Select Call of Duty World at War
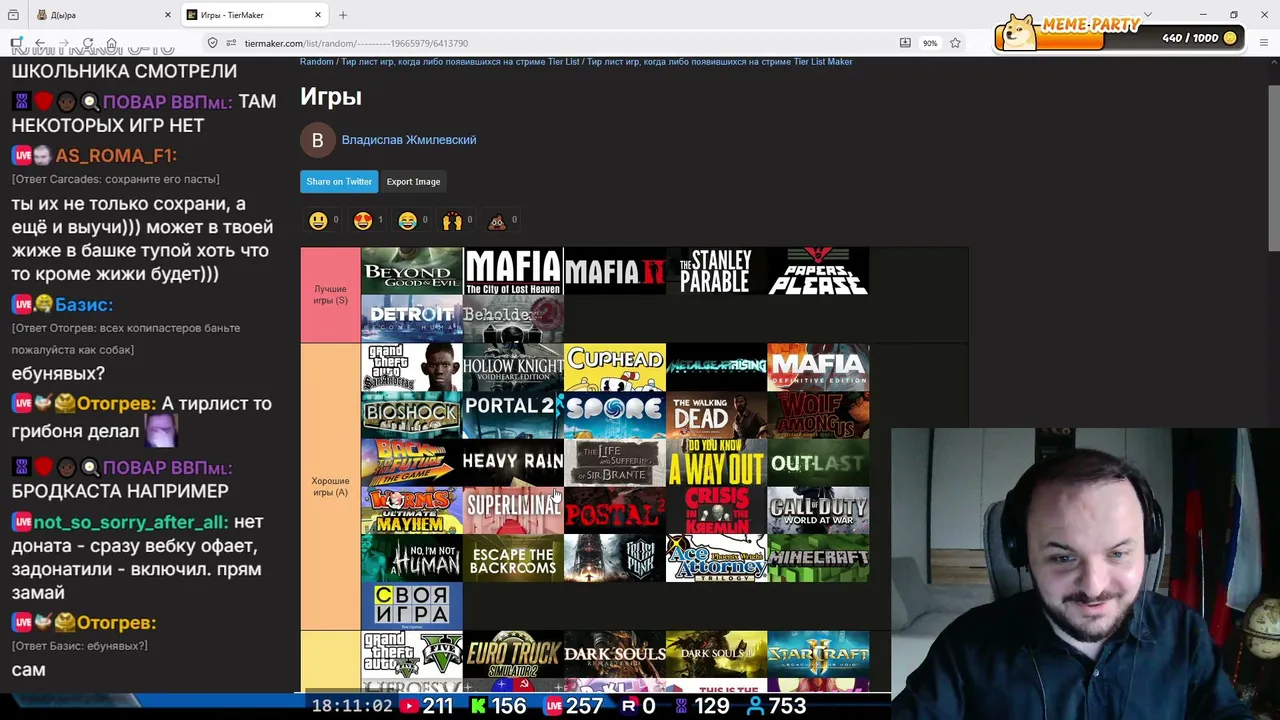The height and width of the screenshot is (720, 1280). point(818,511)
